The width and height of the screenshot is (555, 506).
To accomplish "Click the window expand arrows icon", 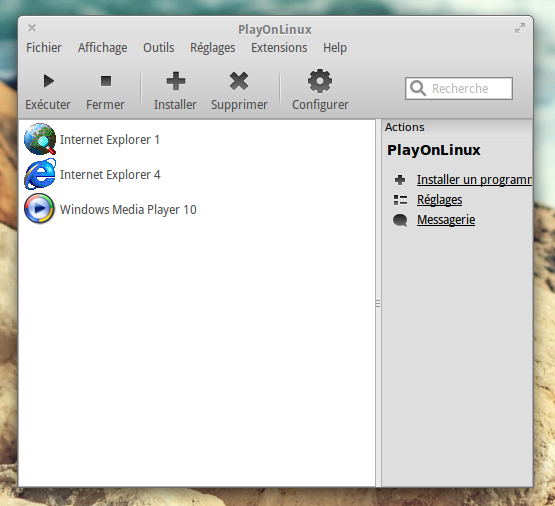I will [520, 28].
